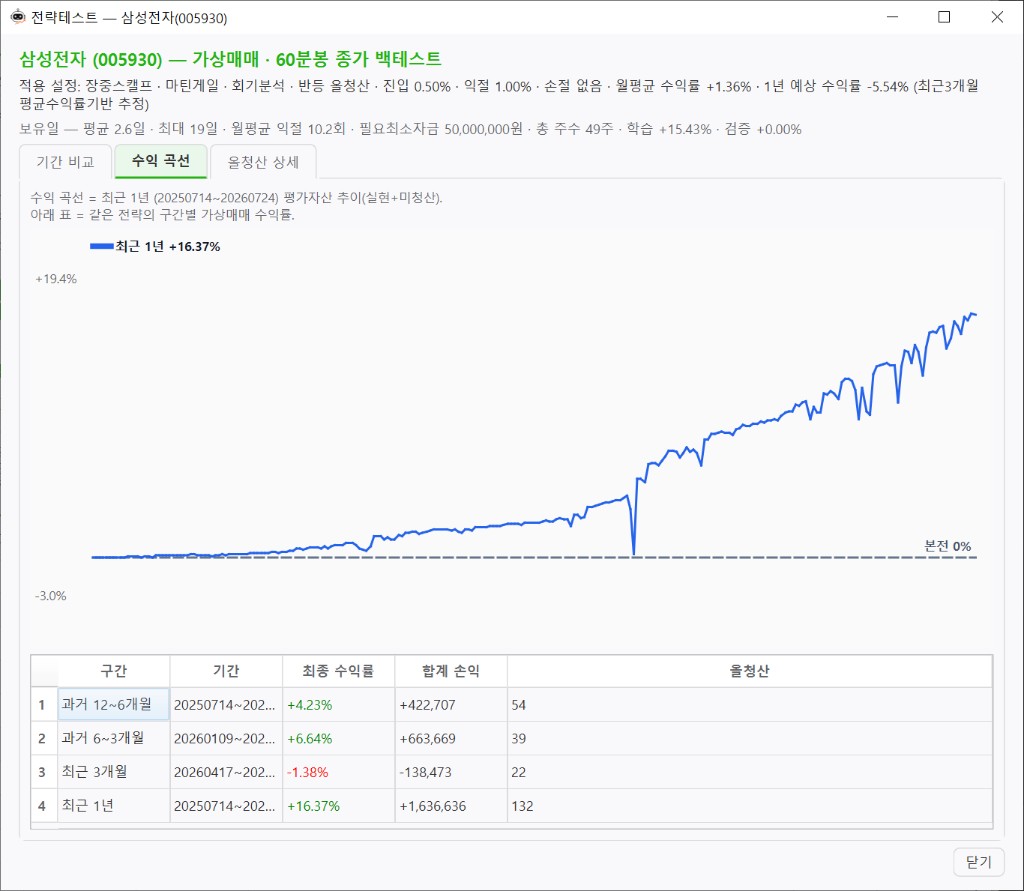Sort by the 최종 수익률 column header
This screenshot has height=891, width=1024.
click(x=338, y=671)
